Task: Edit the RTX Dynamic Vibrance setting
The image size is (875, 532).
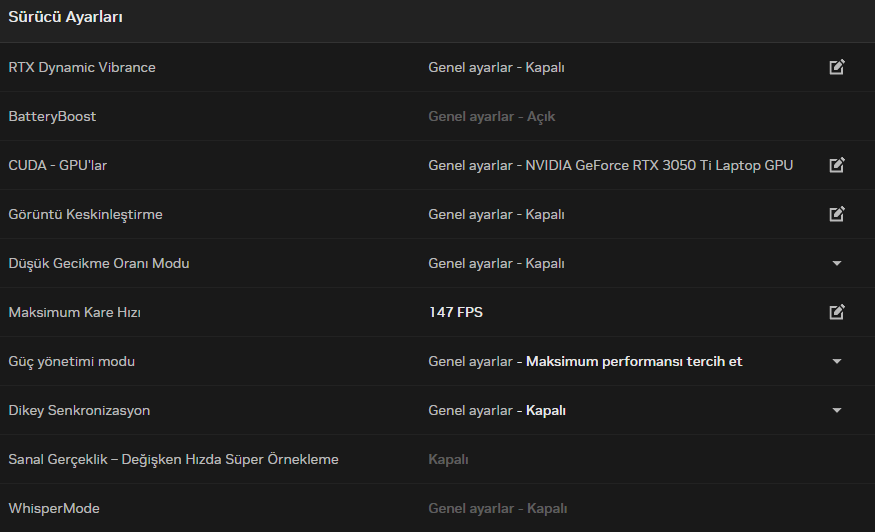Action: (x=837, y=67)
